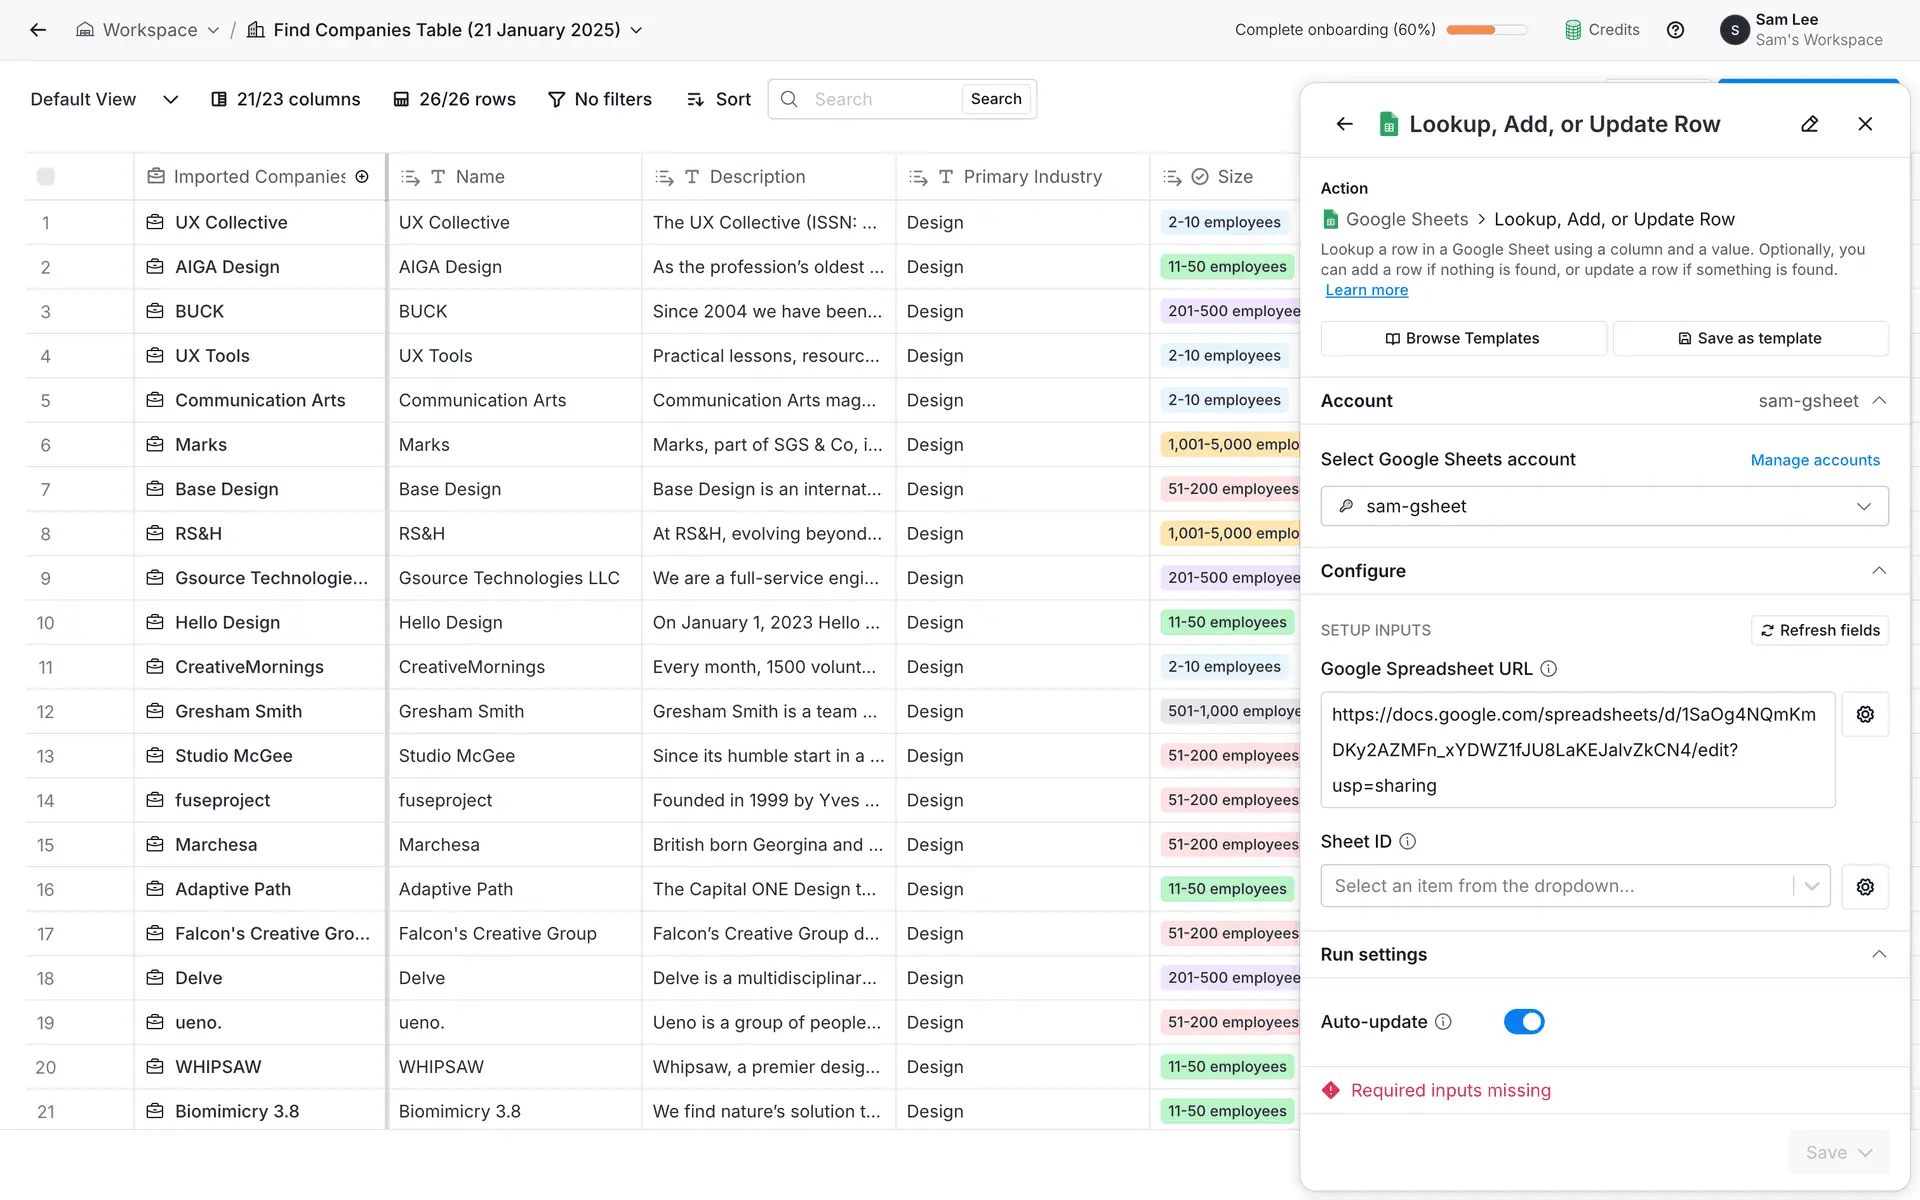Check the select-all rows checkbox in header
The image size is (1920, 1200).
click(46, 177)
